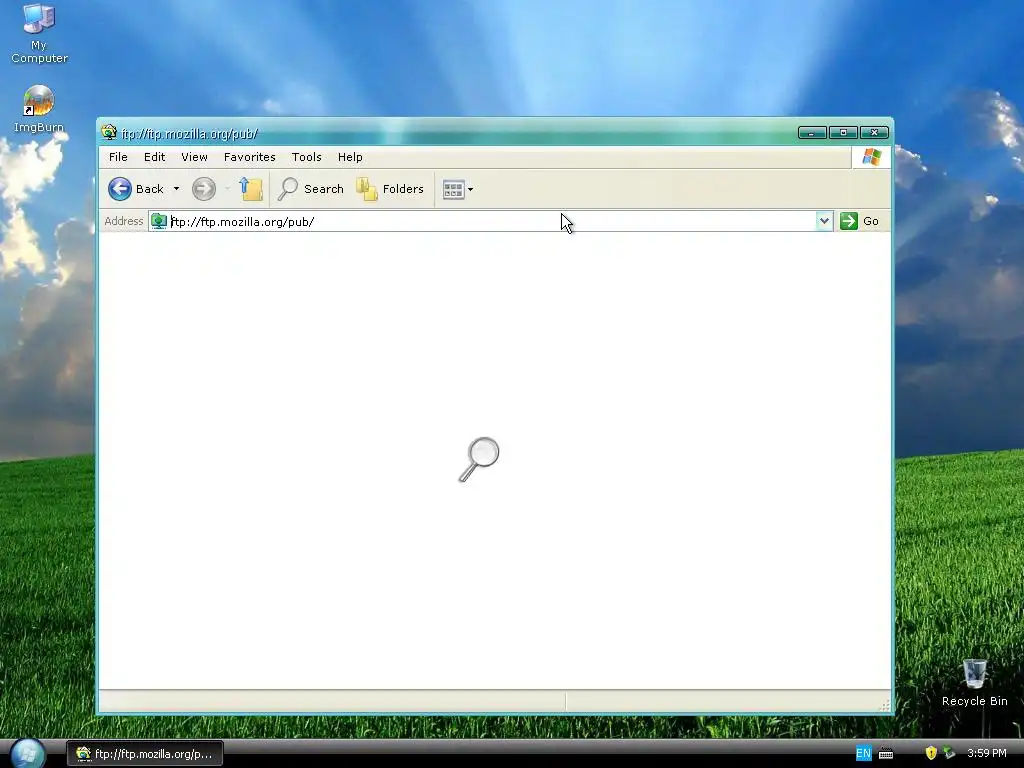Viewport: 1024px width, 768px height.
Task: Click the network connection tray icon
Action: (949, 753)
